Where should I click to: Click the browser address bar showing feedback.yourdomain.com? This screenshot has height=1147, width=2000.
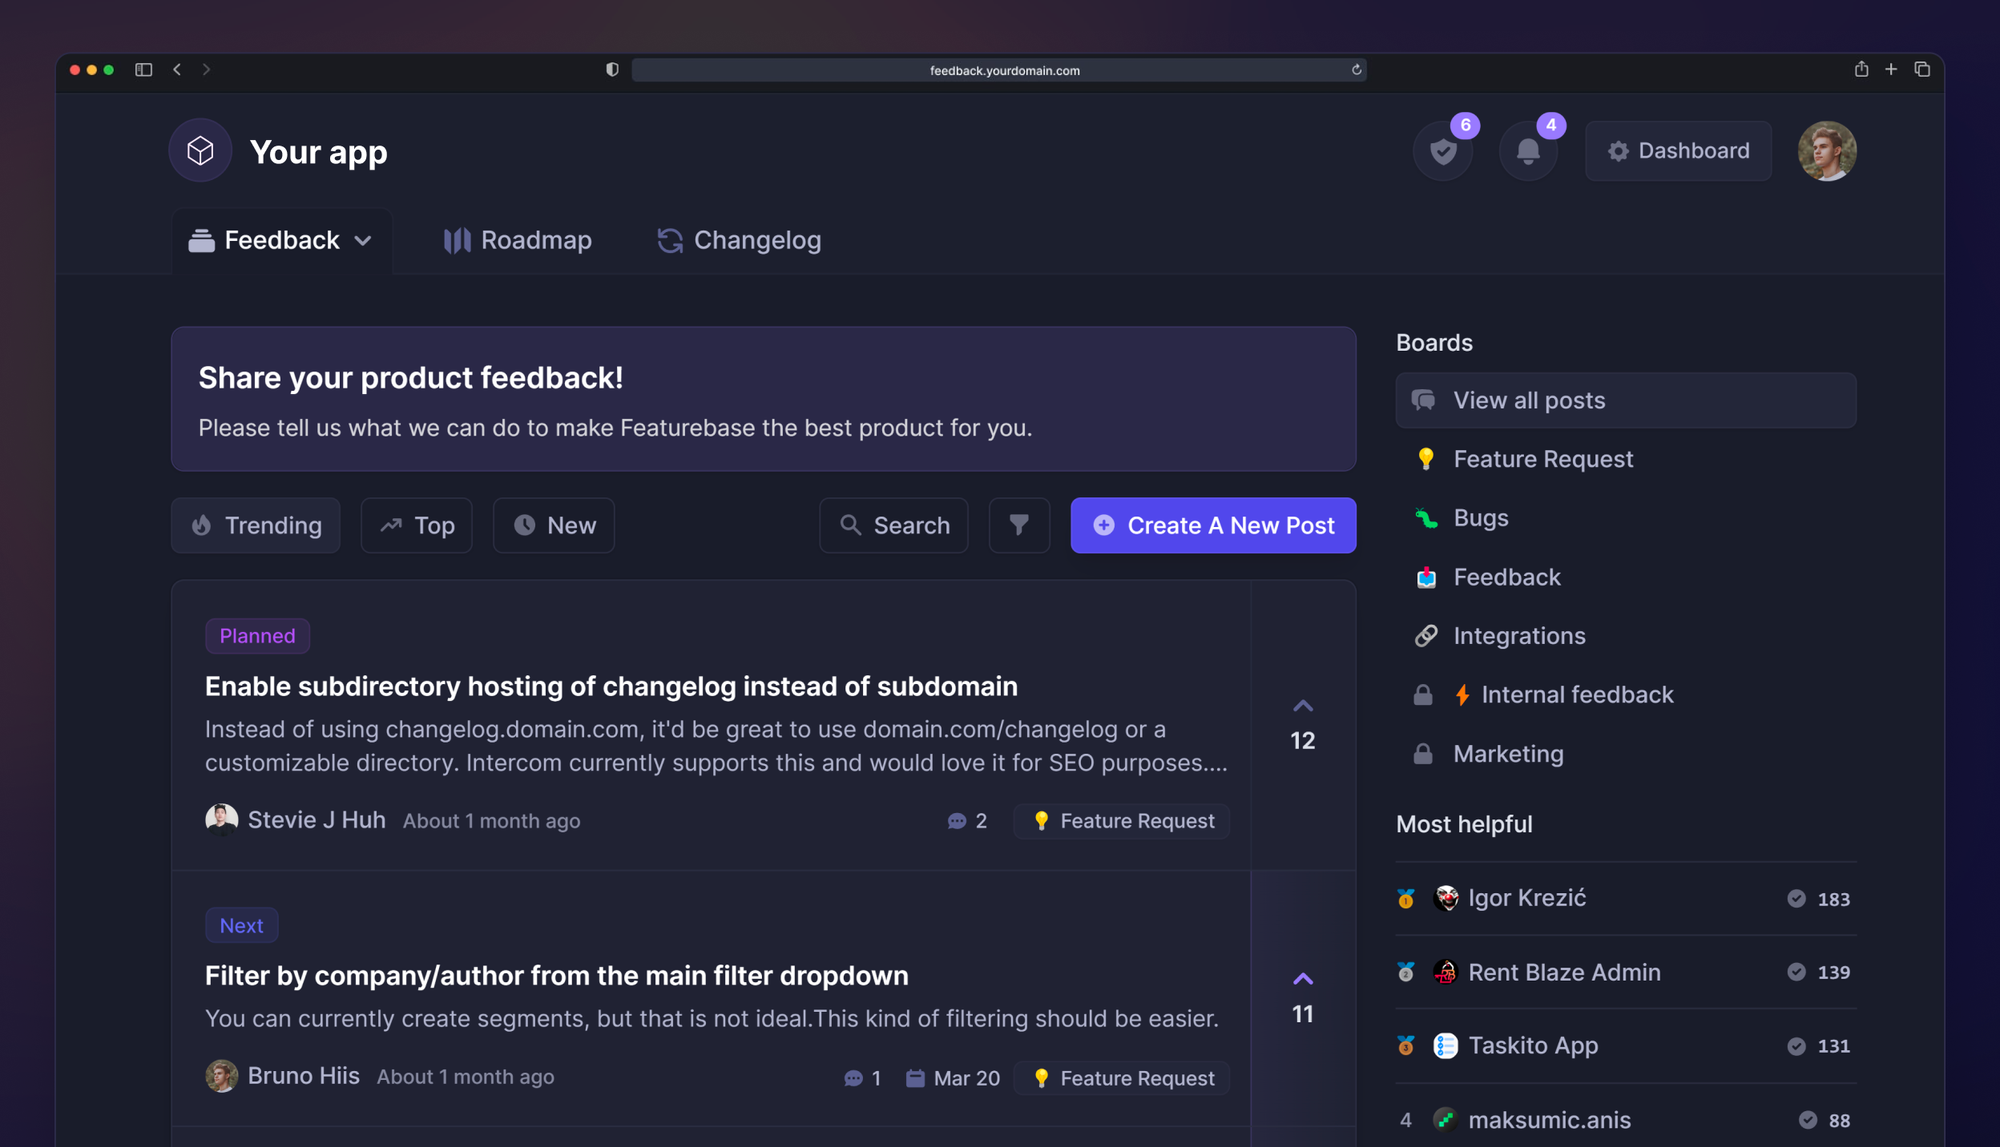(1000, 70)
